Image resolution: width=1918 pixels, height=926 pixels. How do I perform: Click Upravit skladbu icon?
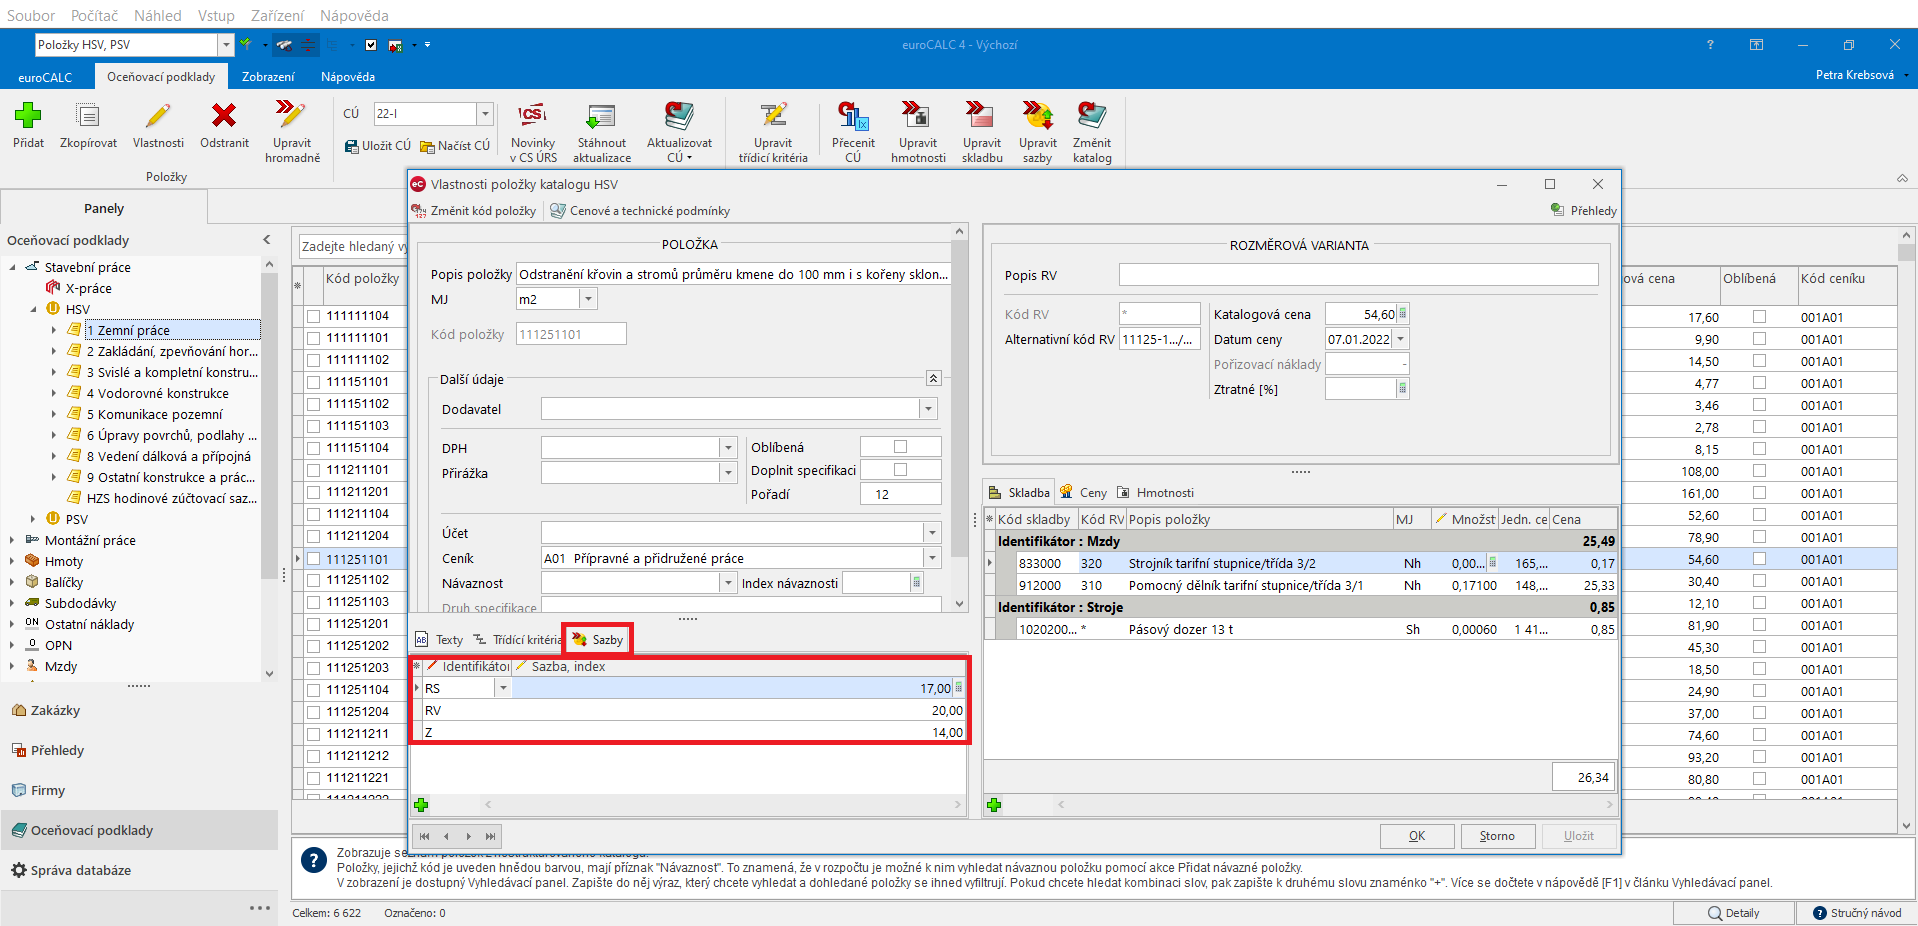click(981, 116)
